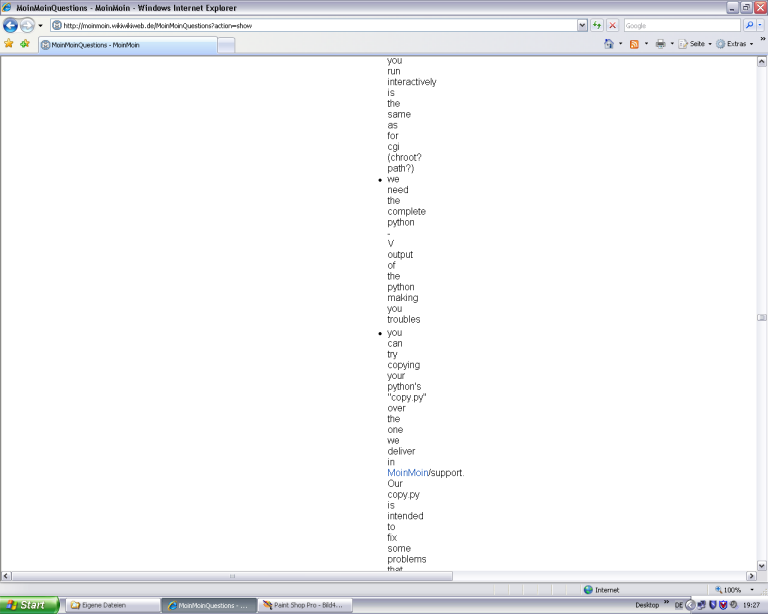Click the text "copy.py" in quotes

click(407, 398)
